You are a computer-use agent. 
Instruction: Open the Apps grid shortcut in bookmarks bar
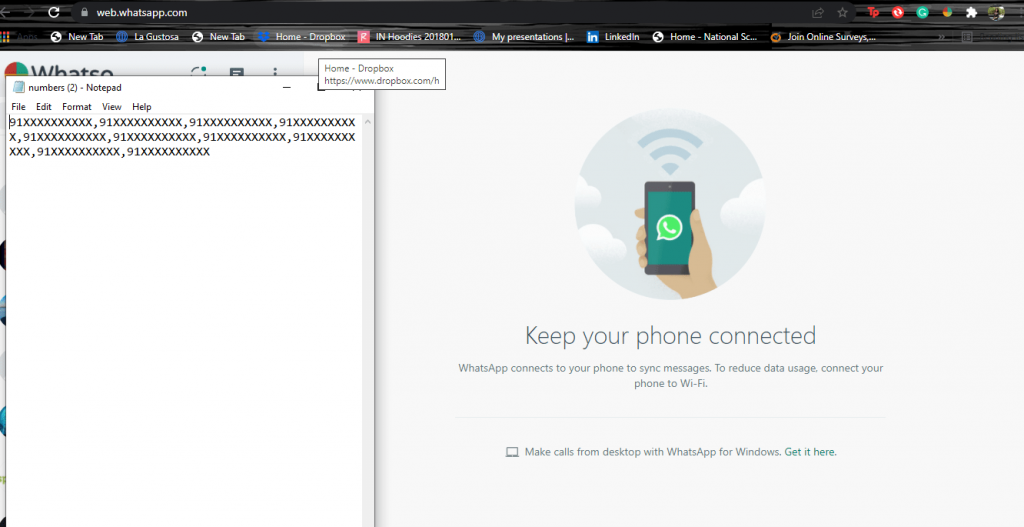coord(5,37)
